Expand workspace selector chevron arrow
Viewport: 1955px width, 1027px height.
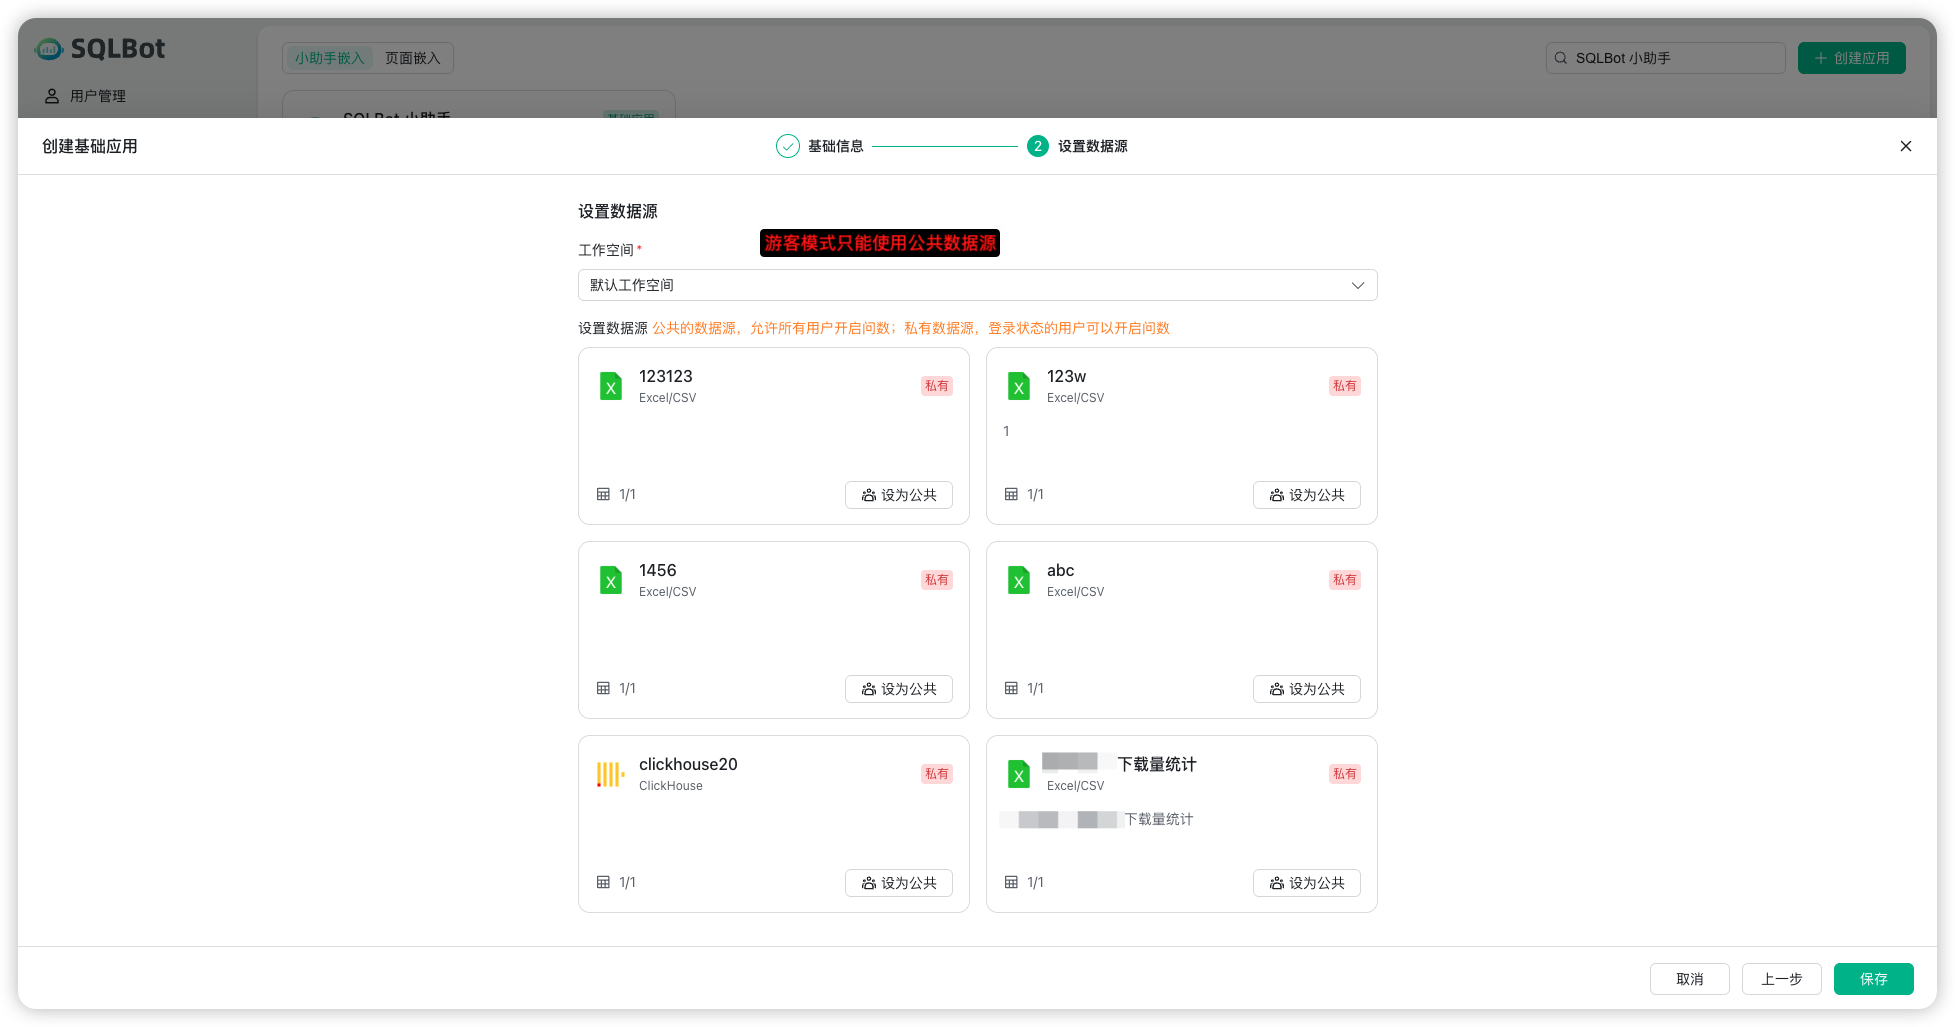point(1358,285)
